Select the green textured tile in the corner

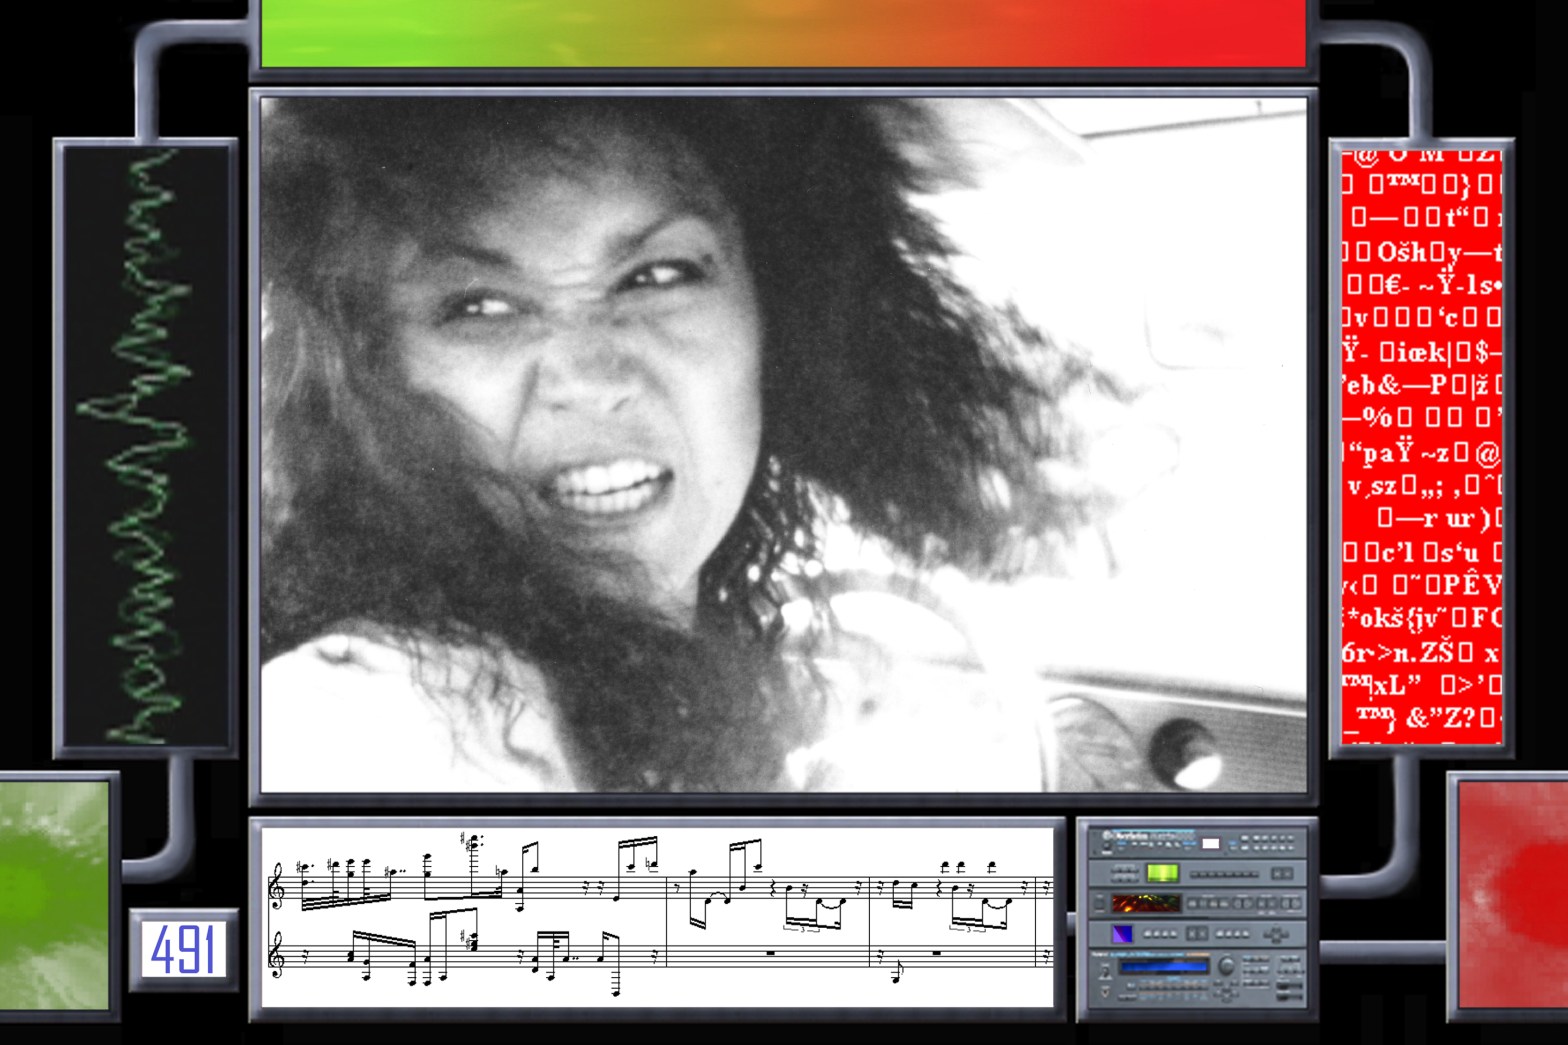pyautogui.click(x=54, y=895)
